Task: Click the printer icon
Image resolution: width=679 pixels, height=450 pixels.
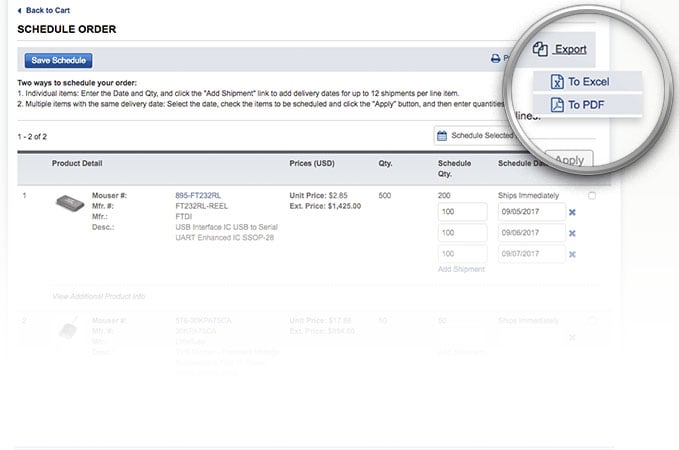Action: [494, 60]
